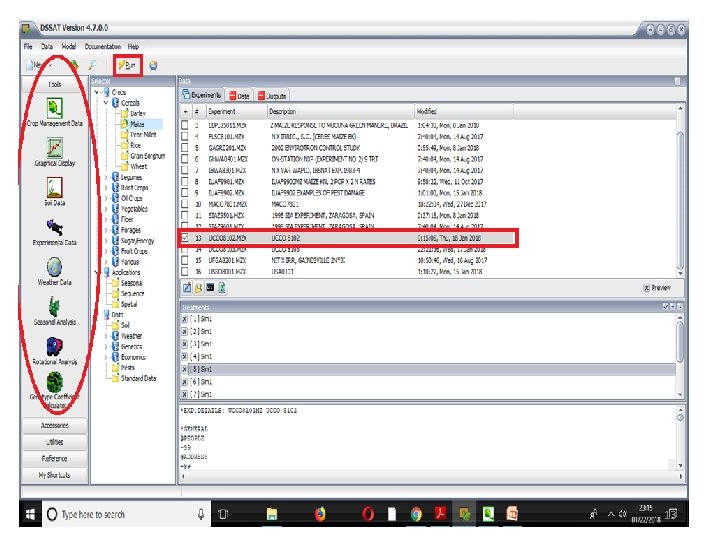720x540 pixels.
Task: Expand the Root Crops tree node
Action: coord(106,188)
